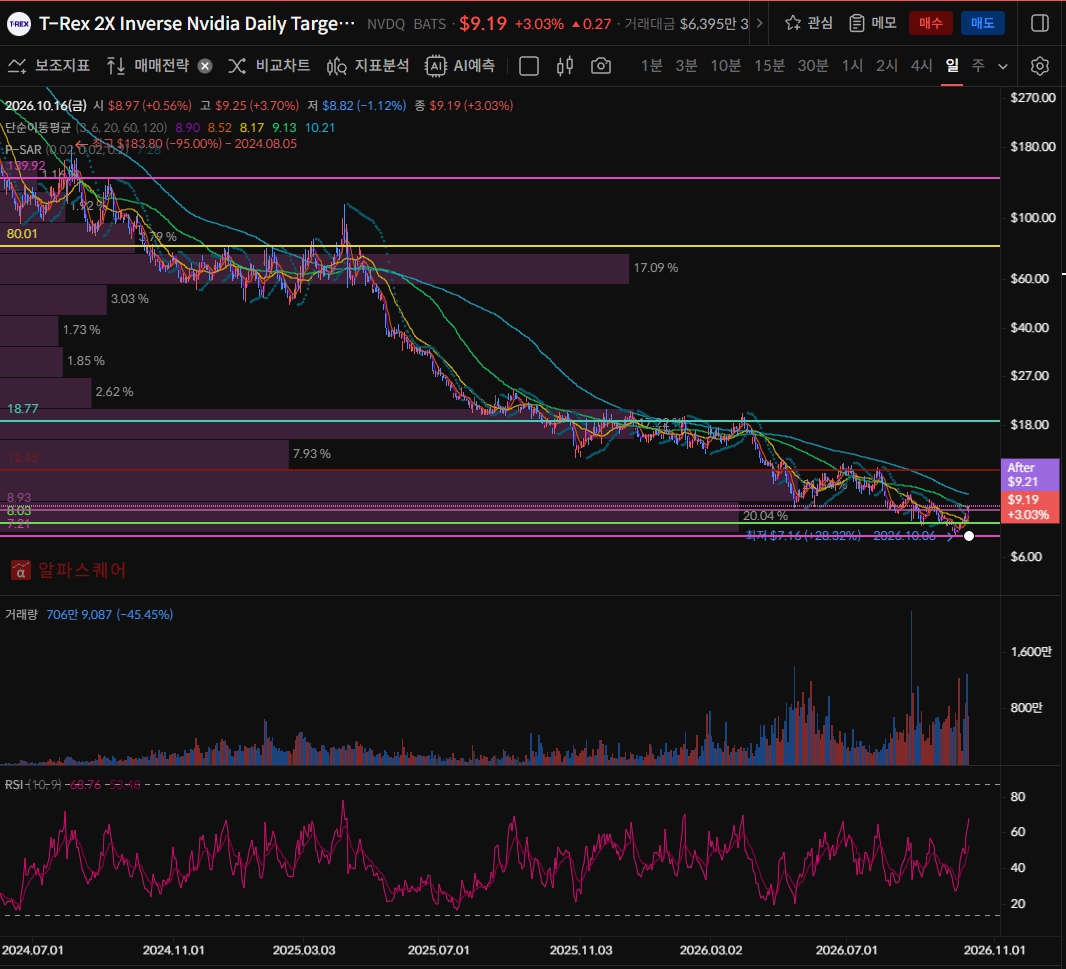Image resolution: width=1066 pixels, height=969 pixels.
Task: Select the 1분 timeframe
Action: coord(651,65)
